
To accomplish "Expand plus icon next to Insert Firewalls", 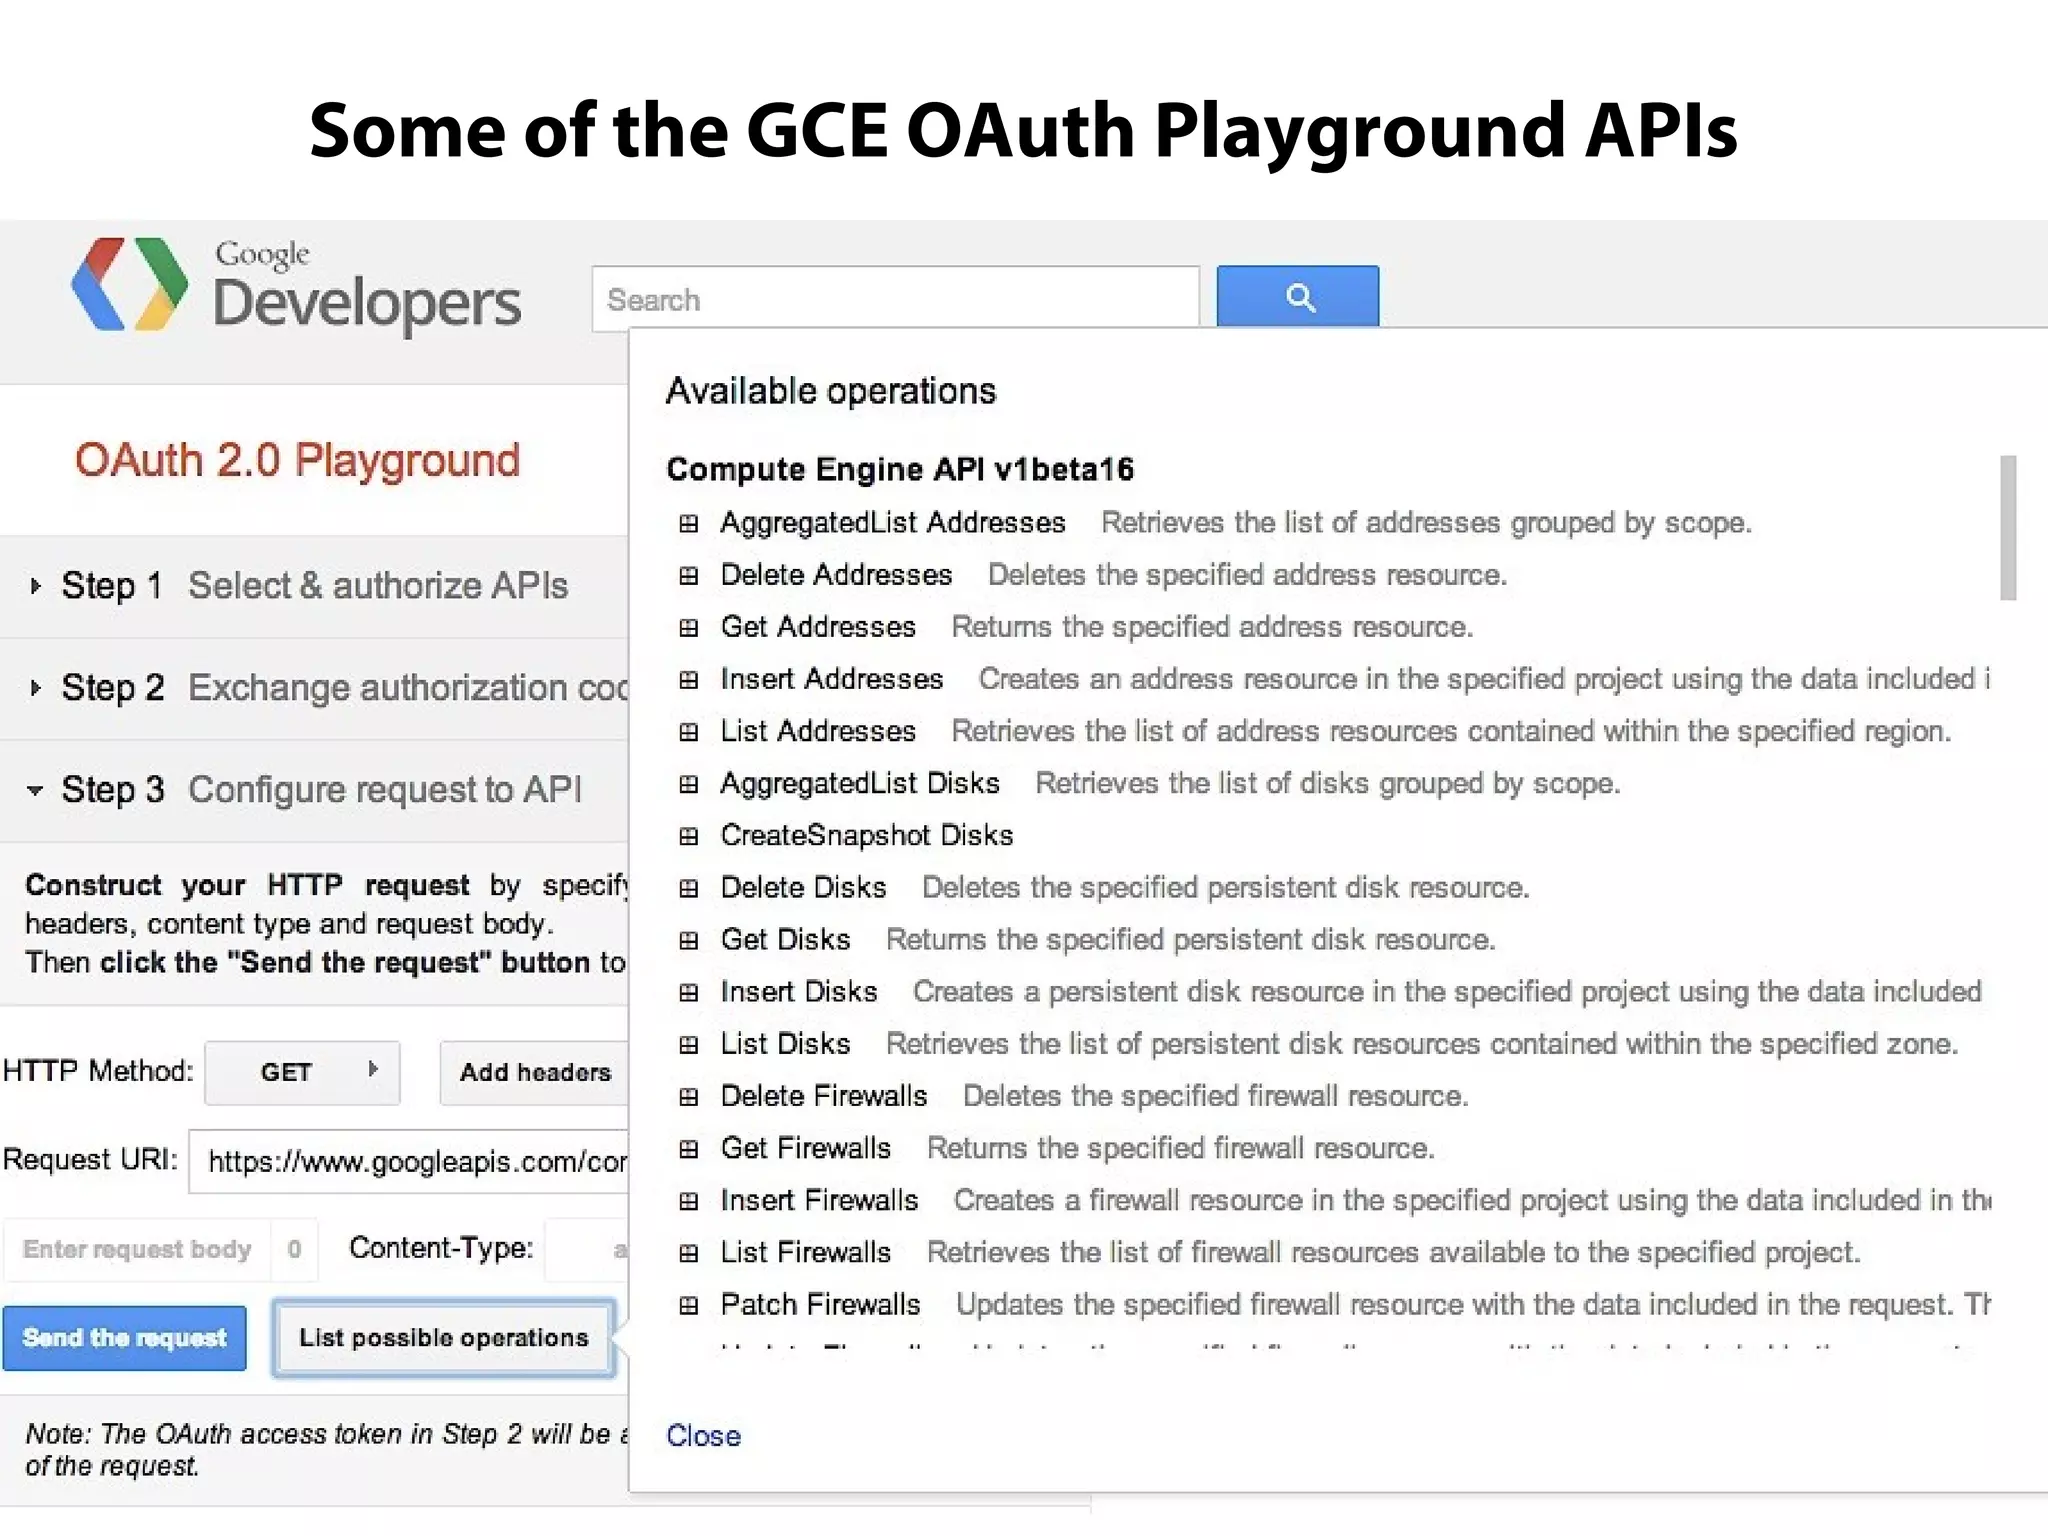I will click(x=688, y=1200).
